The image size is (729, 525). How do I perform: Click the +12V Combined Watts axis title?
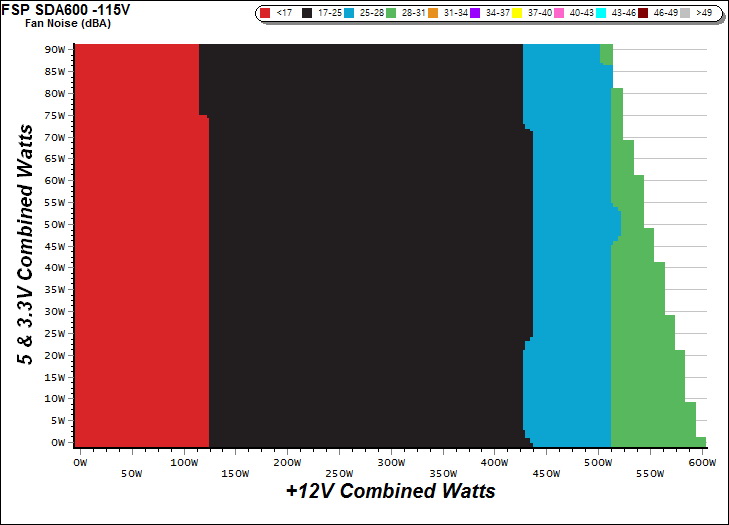pos(390,492)
